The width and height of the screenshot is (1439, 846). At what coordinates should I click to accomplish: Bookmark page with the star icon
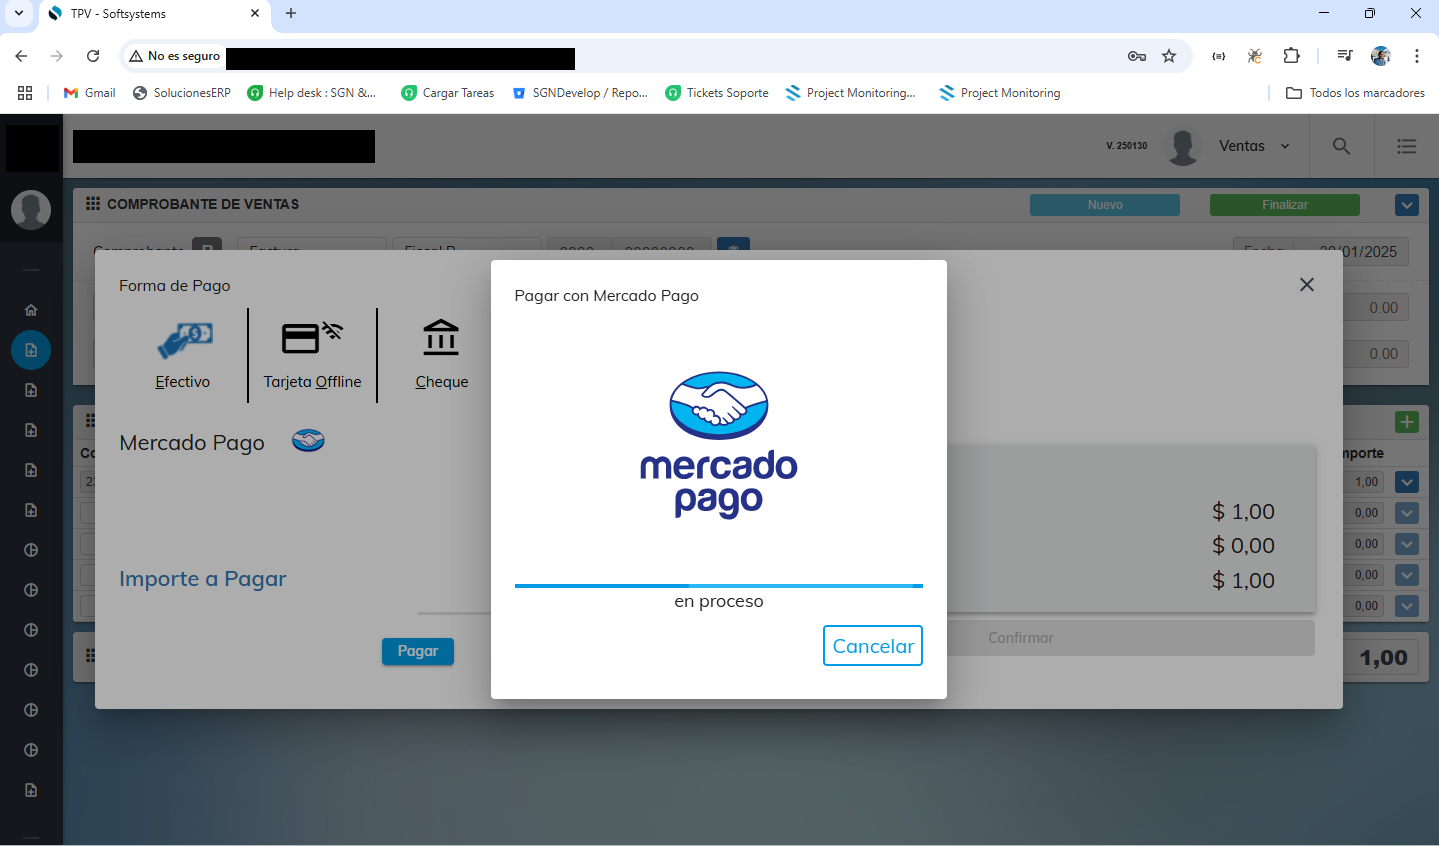coord(1169,56)
